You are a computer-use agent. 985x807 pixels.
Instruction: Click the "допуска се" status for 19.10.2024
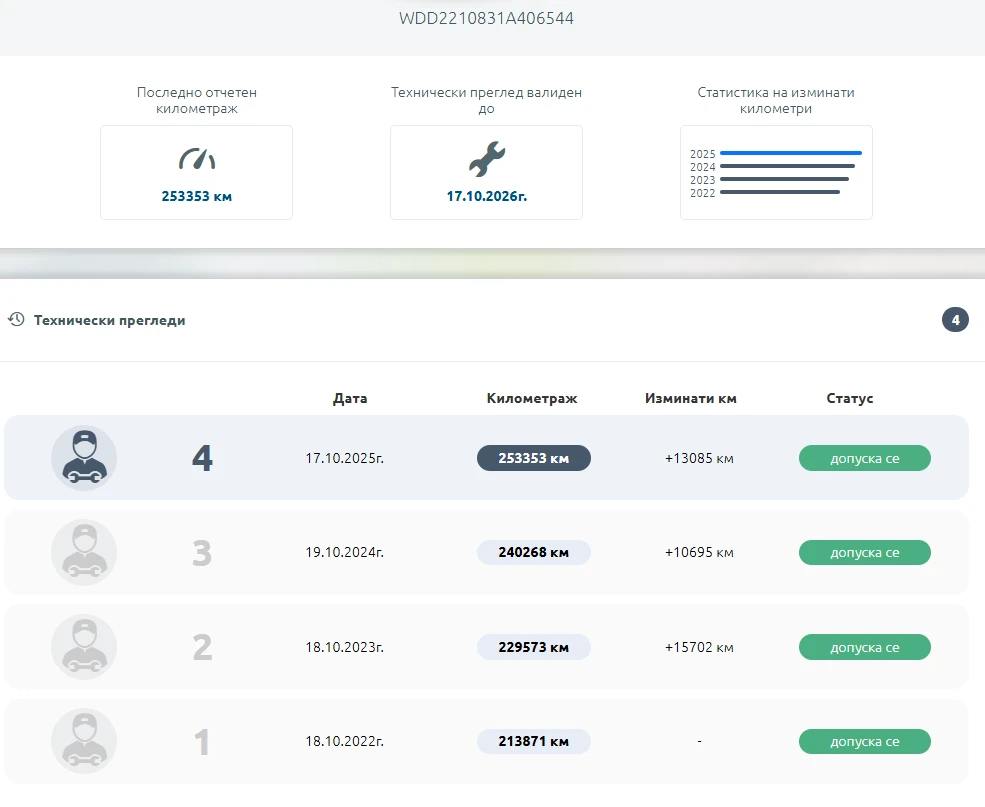(864, 552)
